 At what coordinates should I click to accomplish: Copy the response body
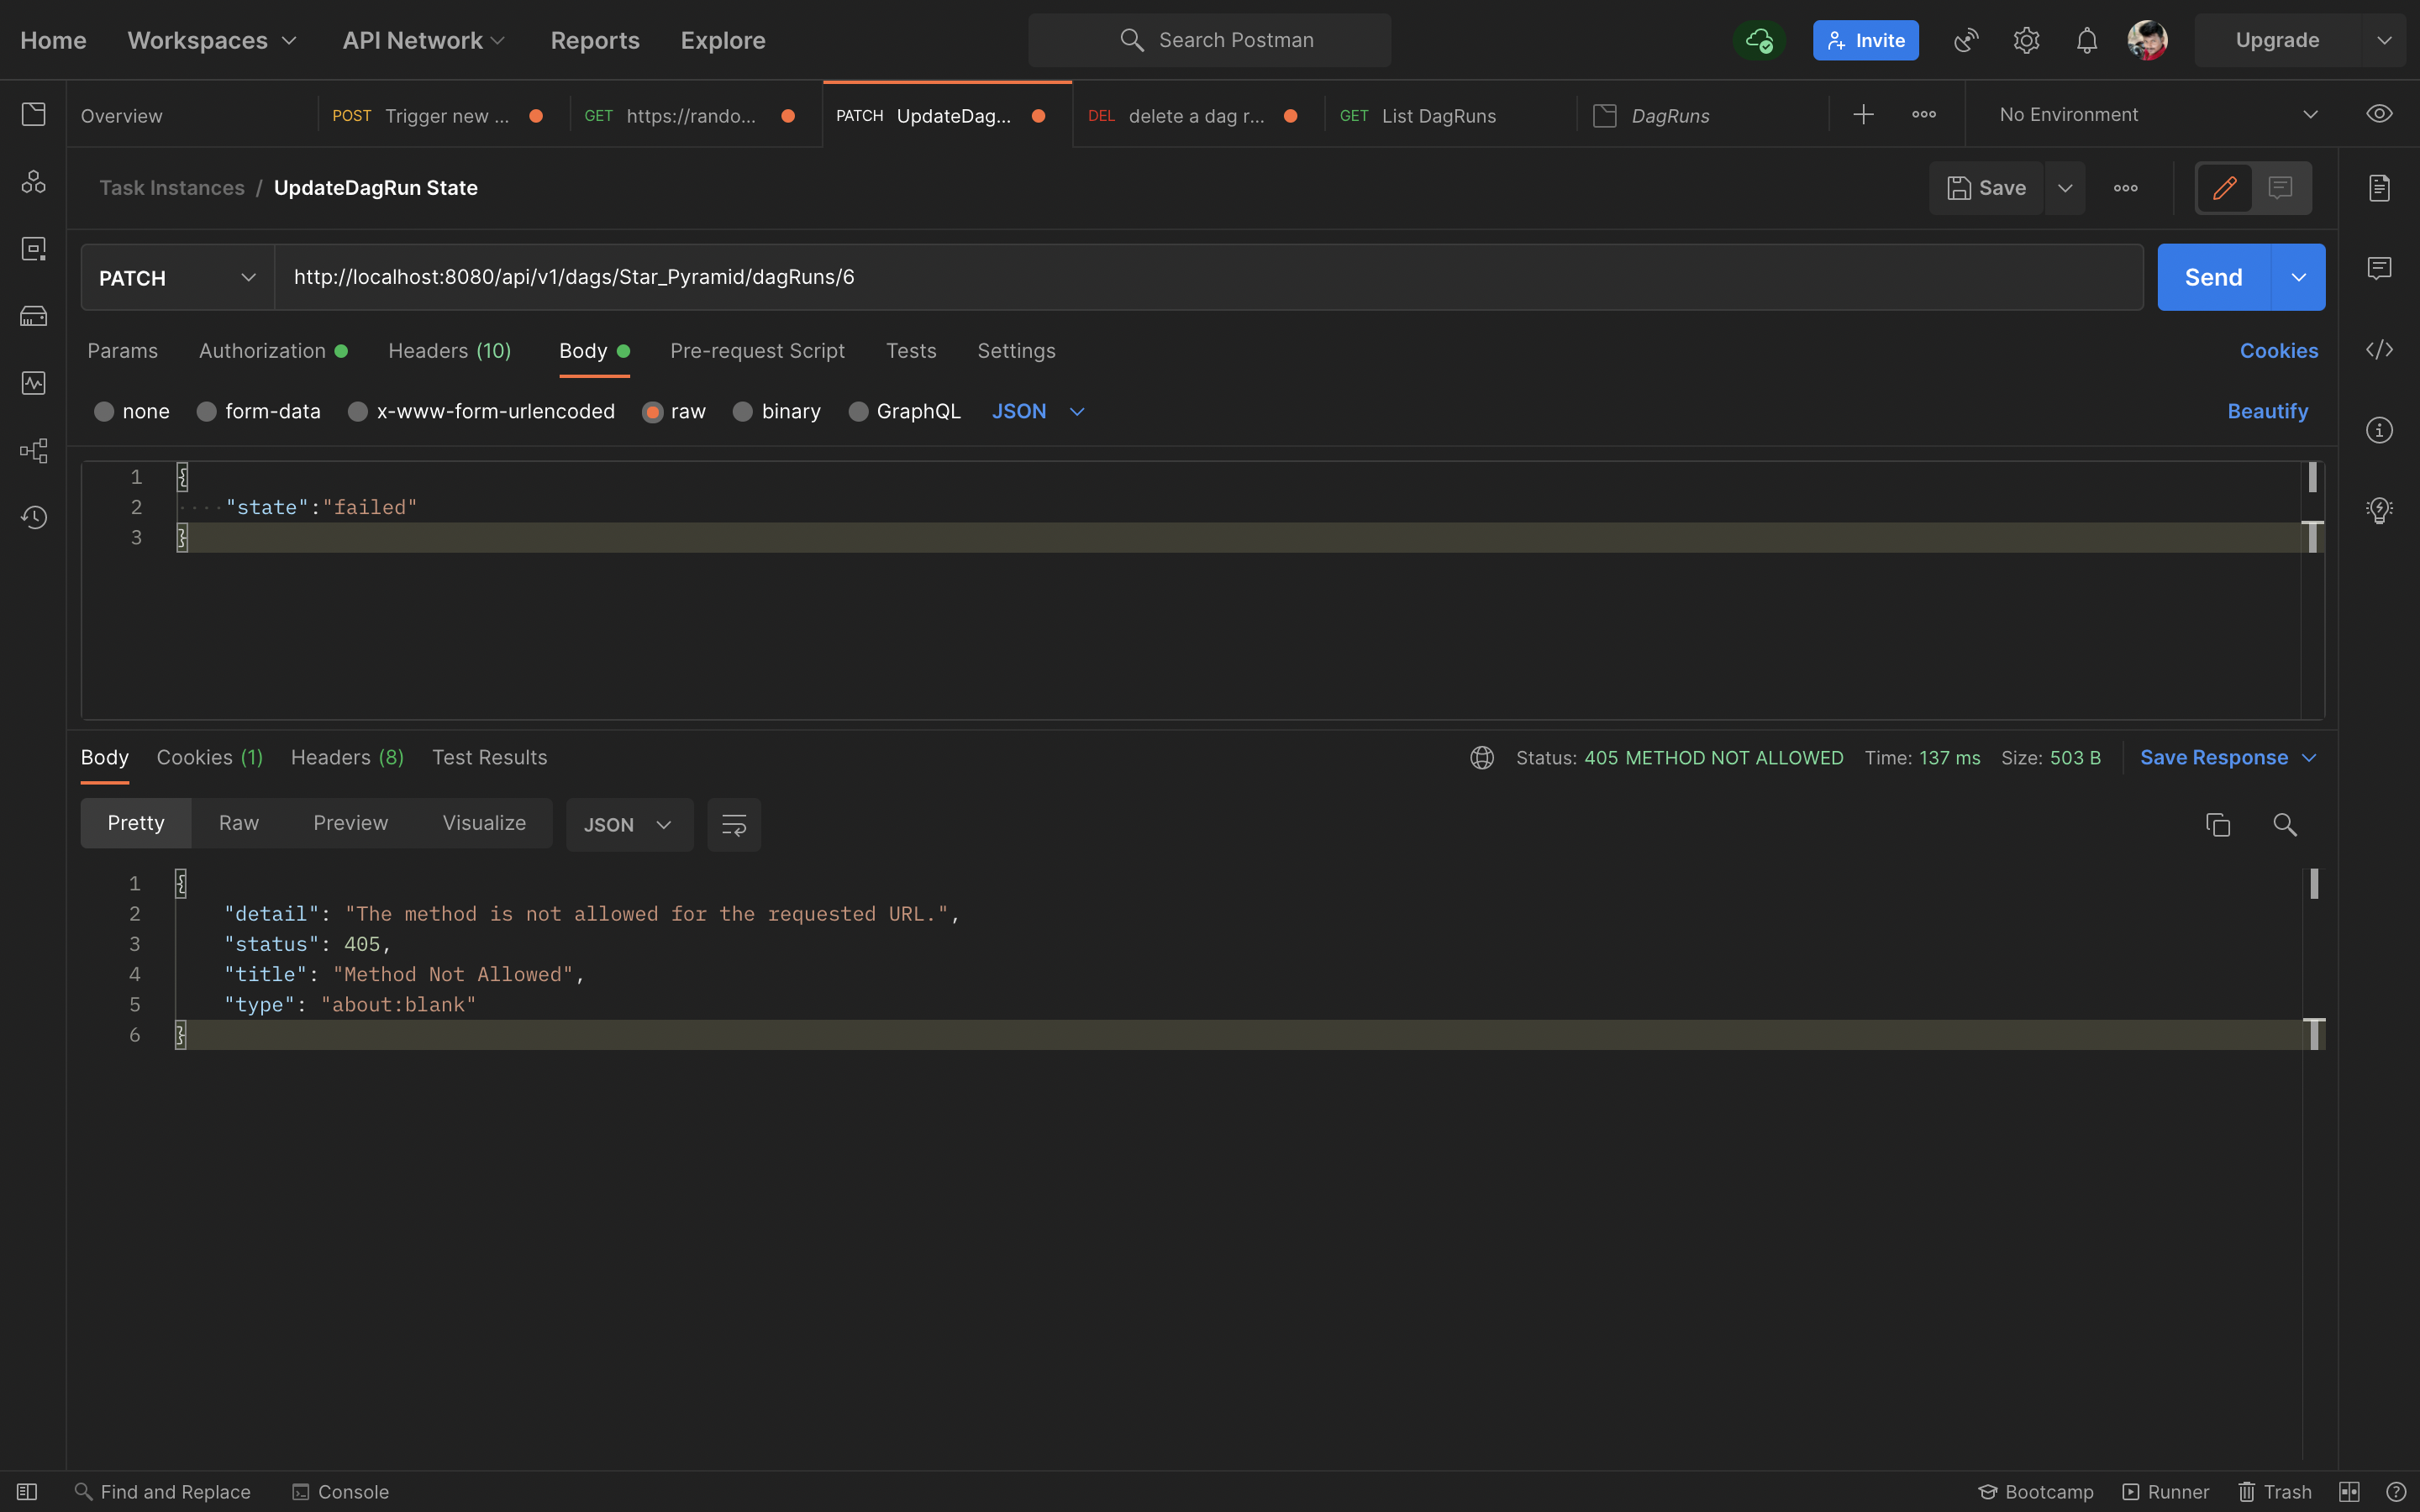tap(2218, 824)
